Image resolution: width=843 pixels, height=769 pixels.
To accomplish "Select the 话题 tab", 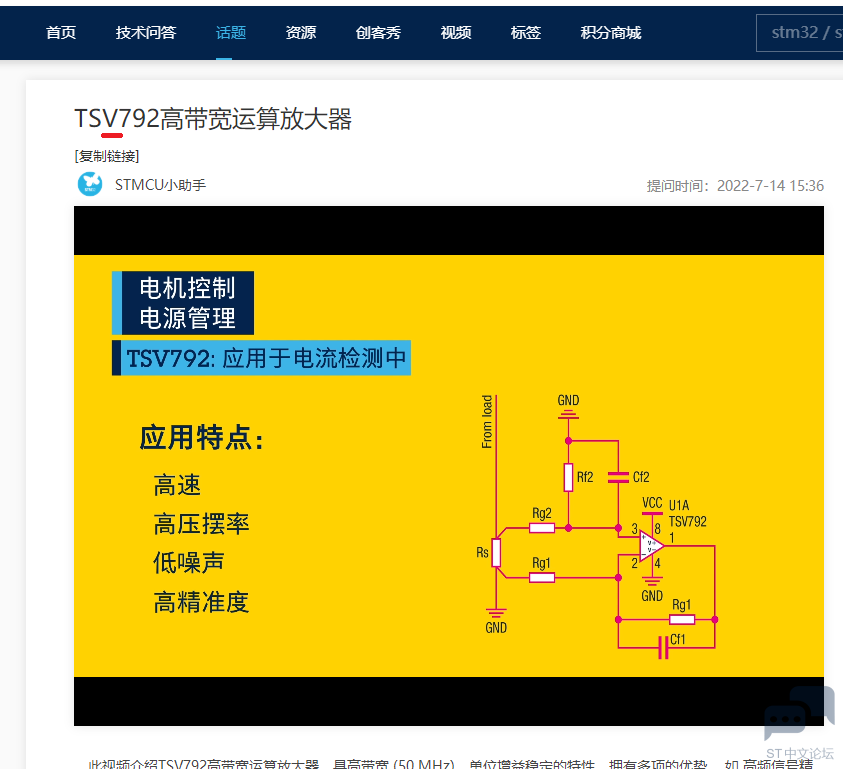I will pos(231,33).
